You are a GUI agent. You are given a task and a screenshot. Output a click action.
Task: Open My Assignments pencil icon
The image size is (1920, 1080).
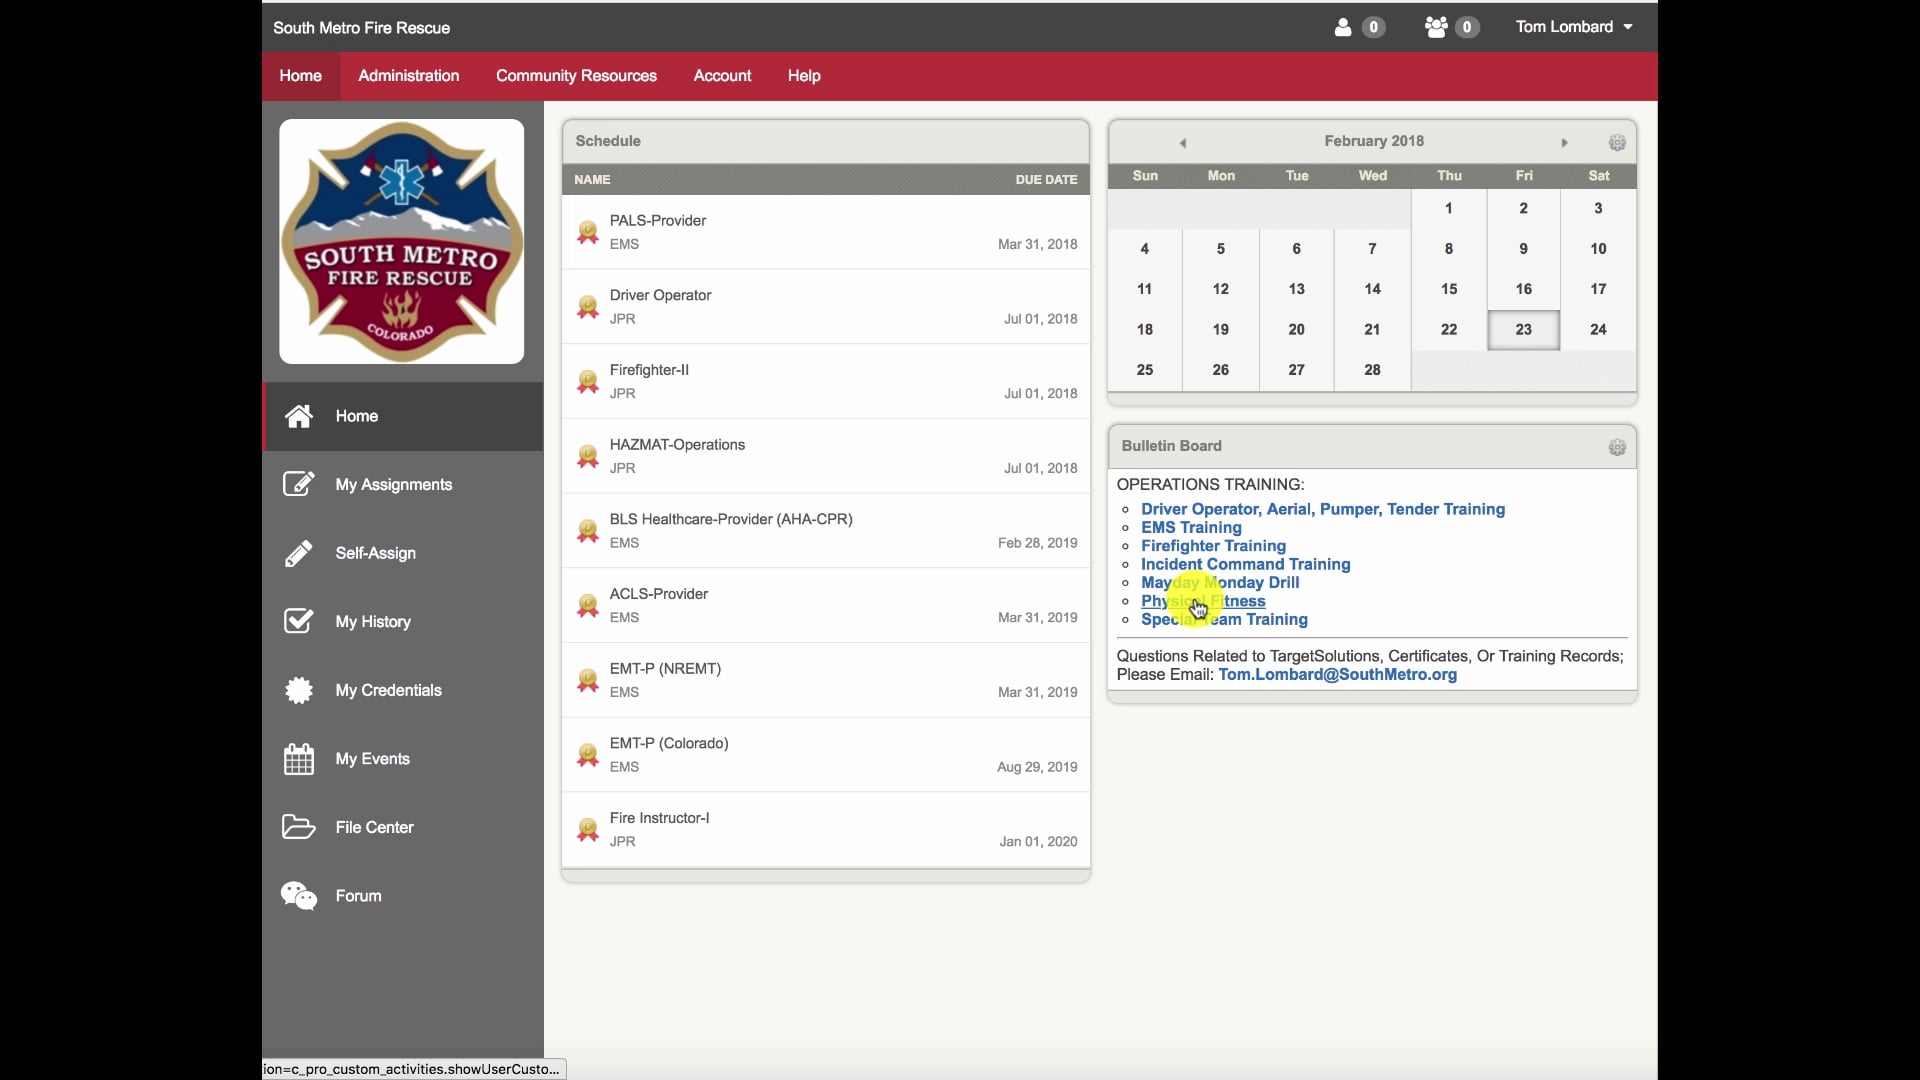pyautogui.click(x=298, y=485)
